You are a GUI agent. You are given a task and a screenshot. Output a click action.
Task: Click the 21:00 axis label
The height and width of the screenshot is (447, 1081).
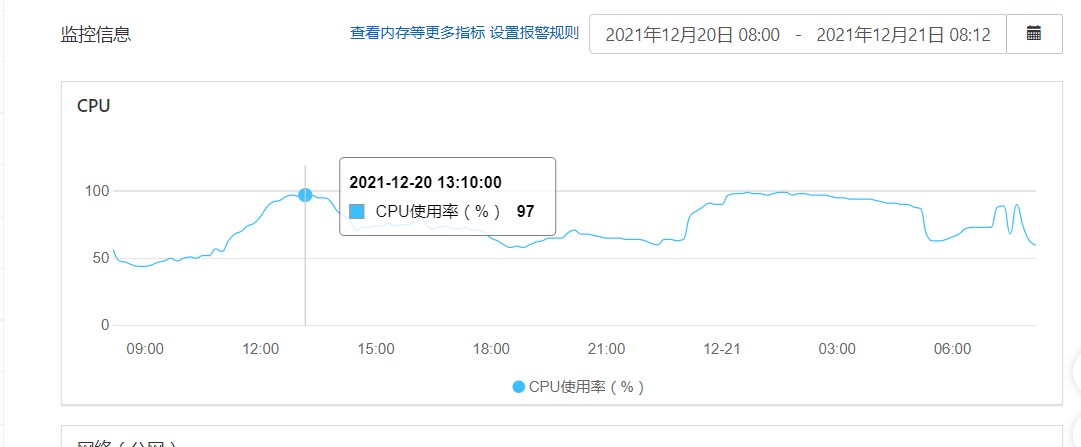coord(607,349)
